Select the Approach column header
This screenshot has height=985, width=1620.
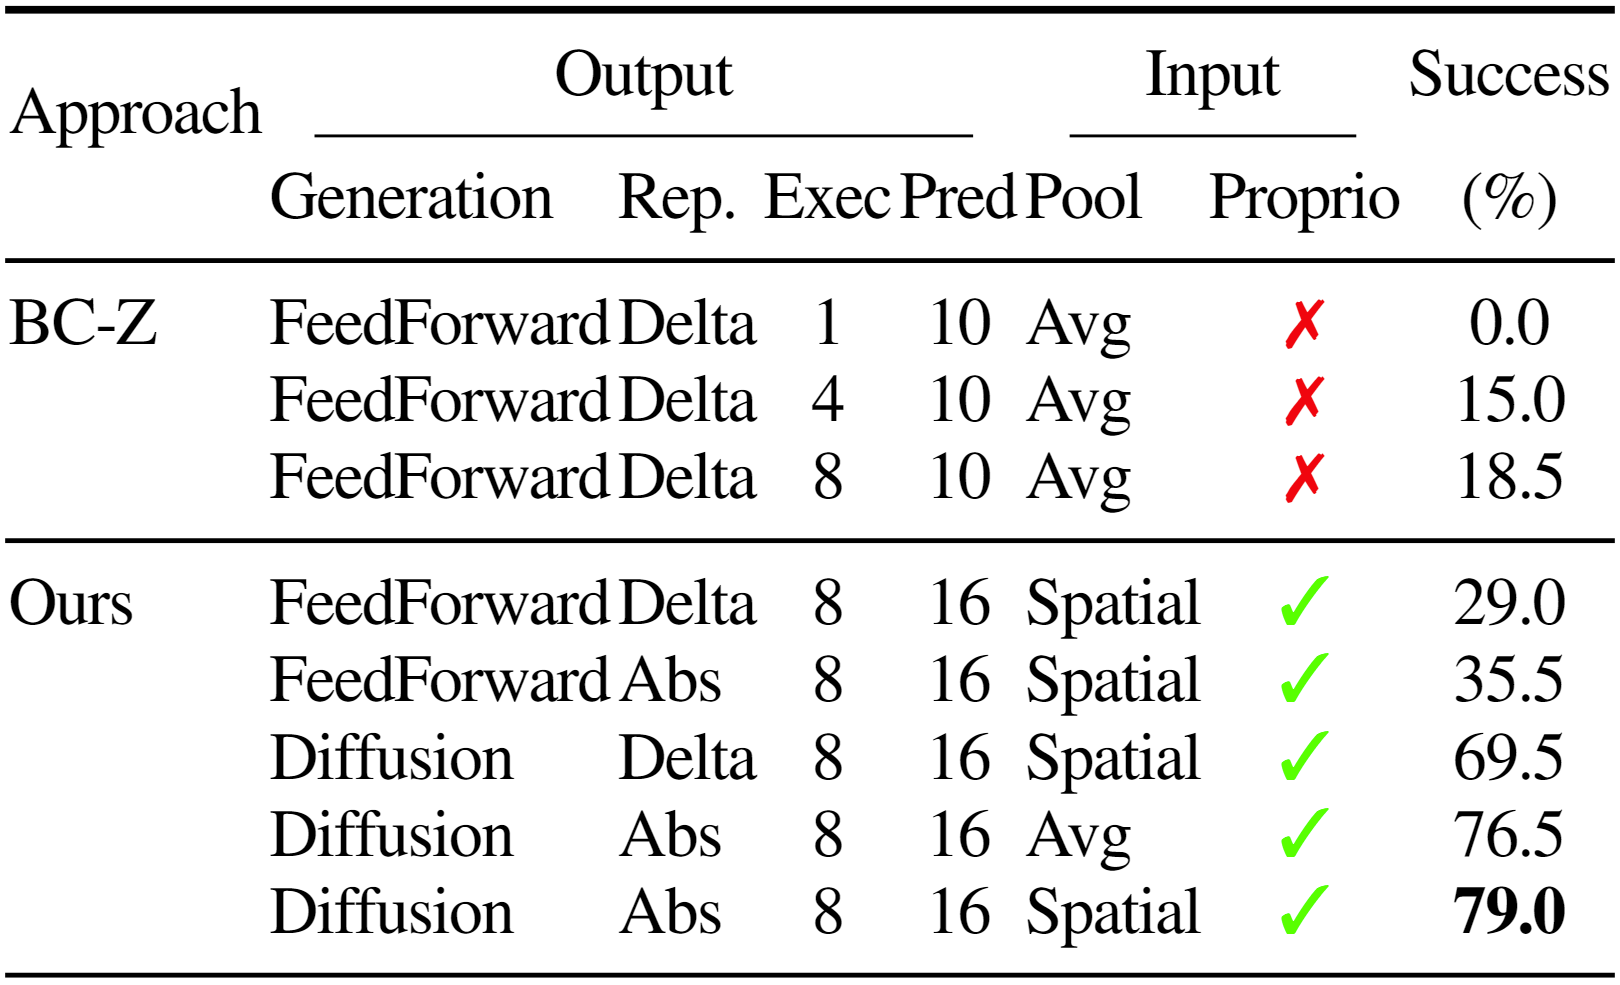[136, 115]
